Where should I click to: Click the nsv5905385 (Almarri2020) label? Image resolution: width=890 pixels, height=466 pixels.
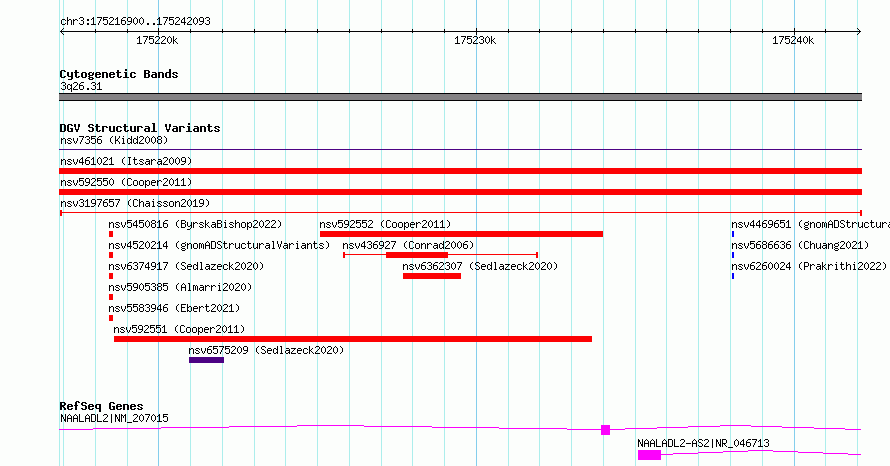pyautogui.click(x=180, y=287)
